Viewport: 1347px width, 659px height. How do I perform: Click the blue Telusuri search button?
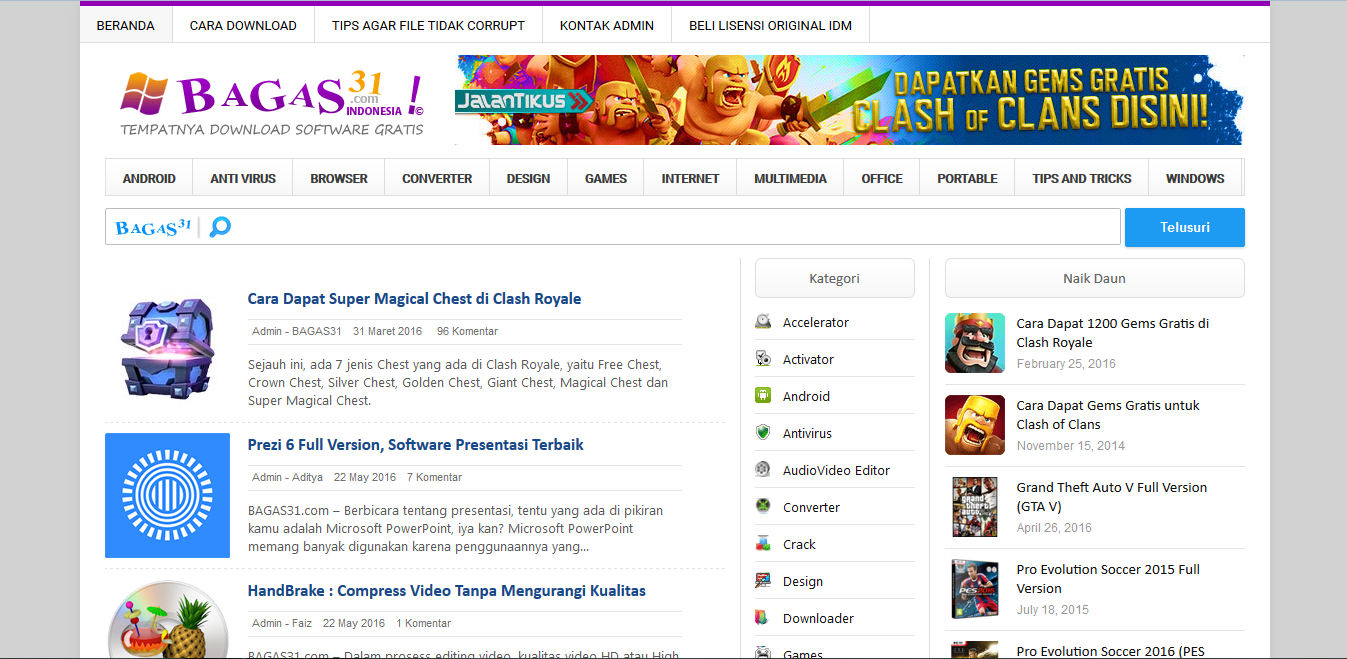pos(1185,227)
